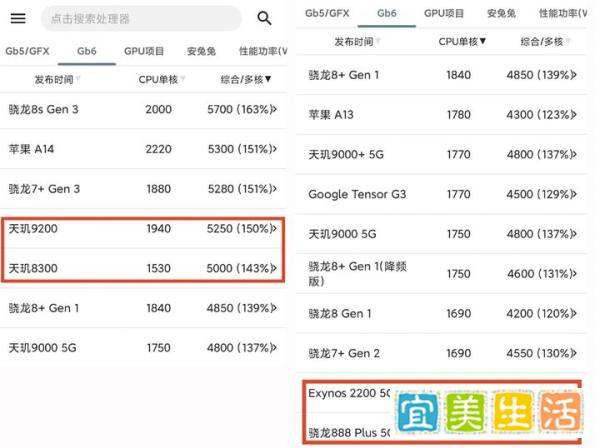This screenshot has width=600, height=448.
Task: Select the Exynos 2200 processor name
Action: [x=349, y=393]
